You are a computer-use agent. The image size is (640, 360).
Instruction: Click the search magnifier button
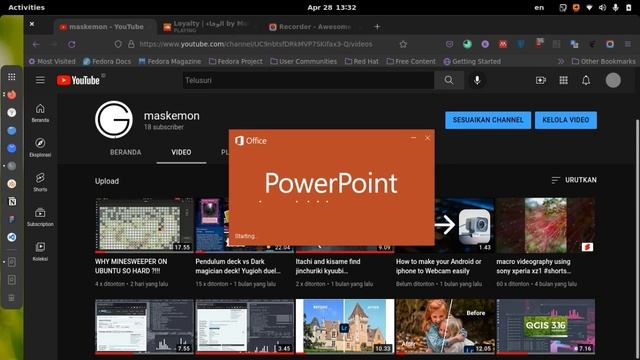(449, 80)
